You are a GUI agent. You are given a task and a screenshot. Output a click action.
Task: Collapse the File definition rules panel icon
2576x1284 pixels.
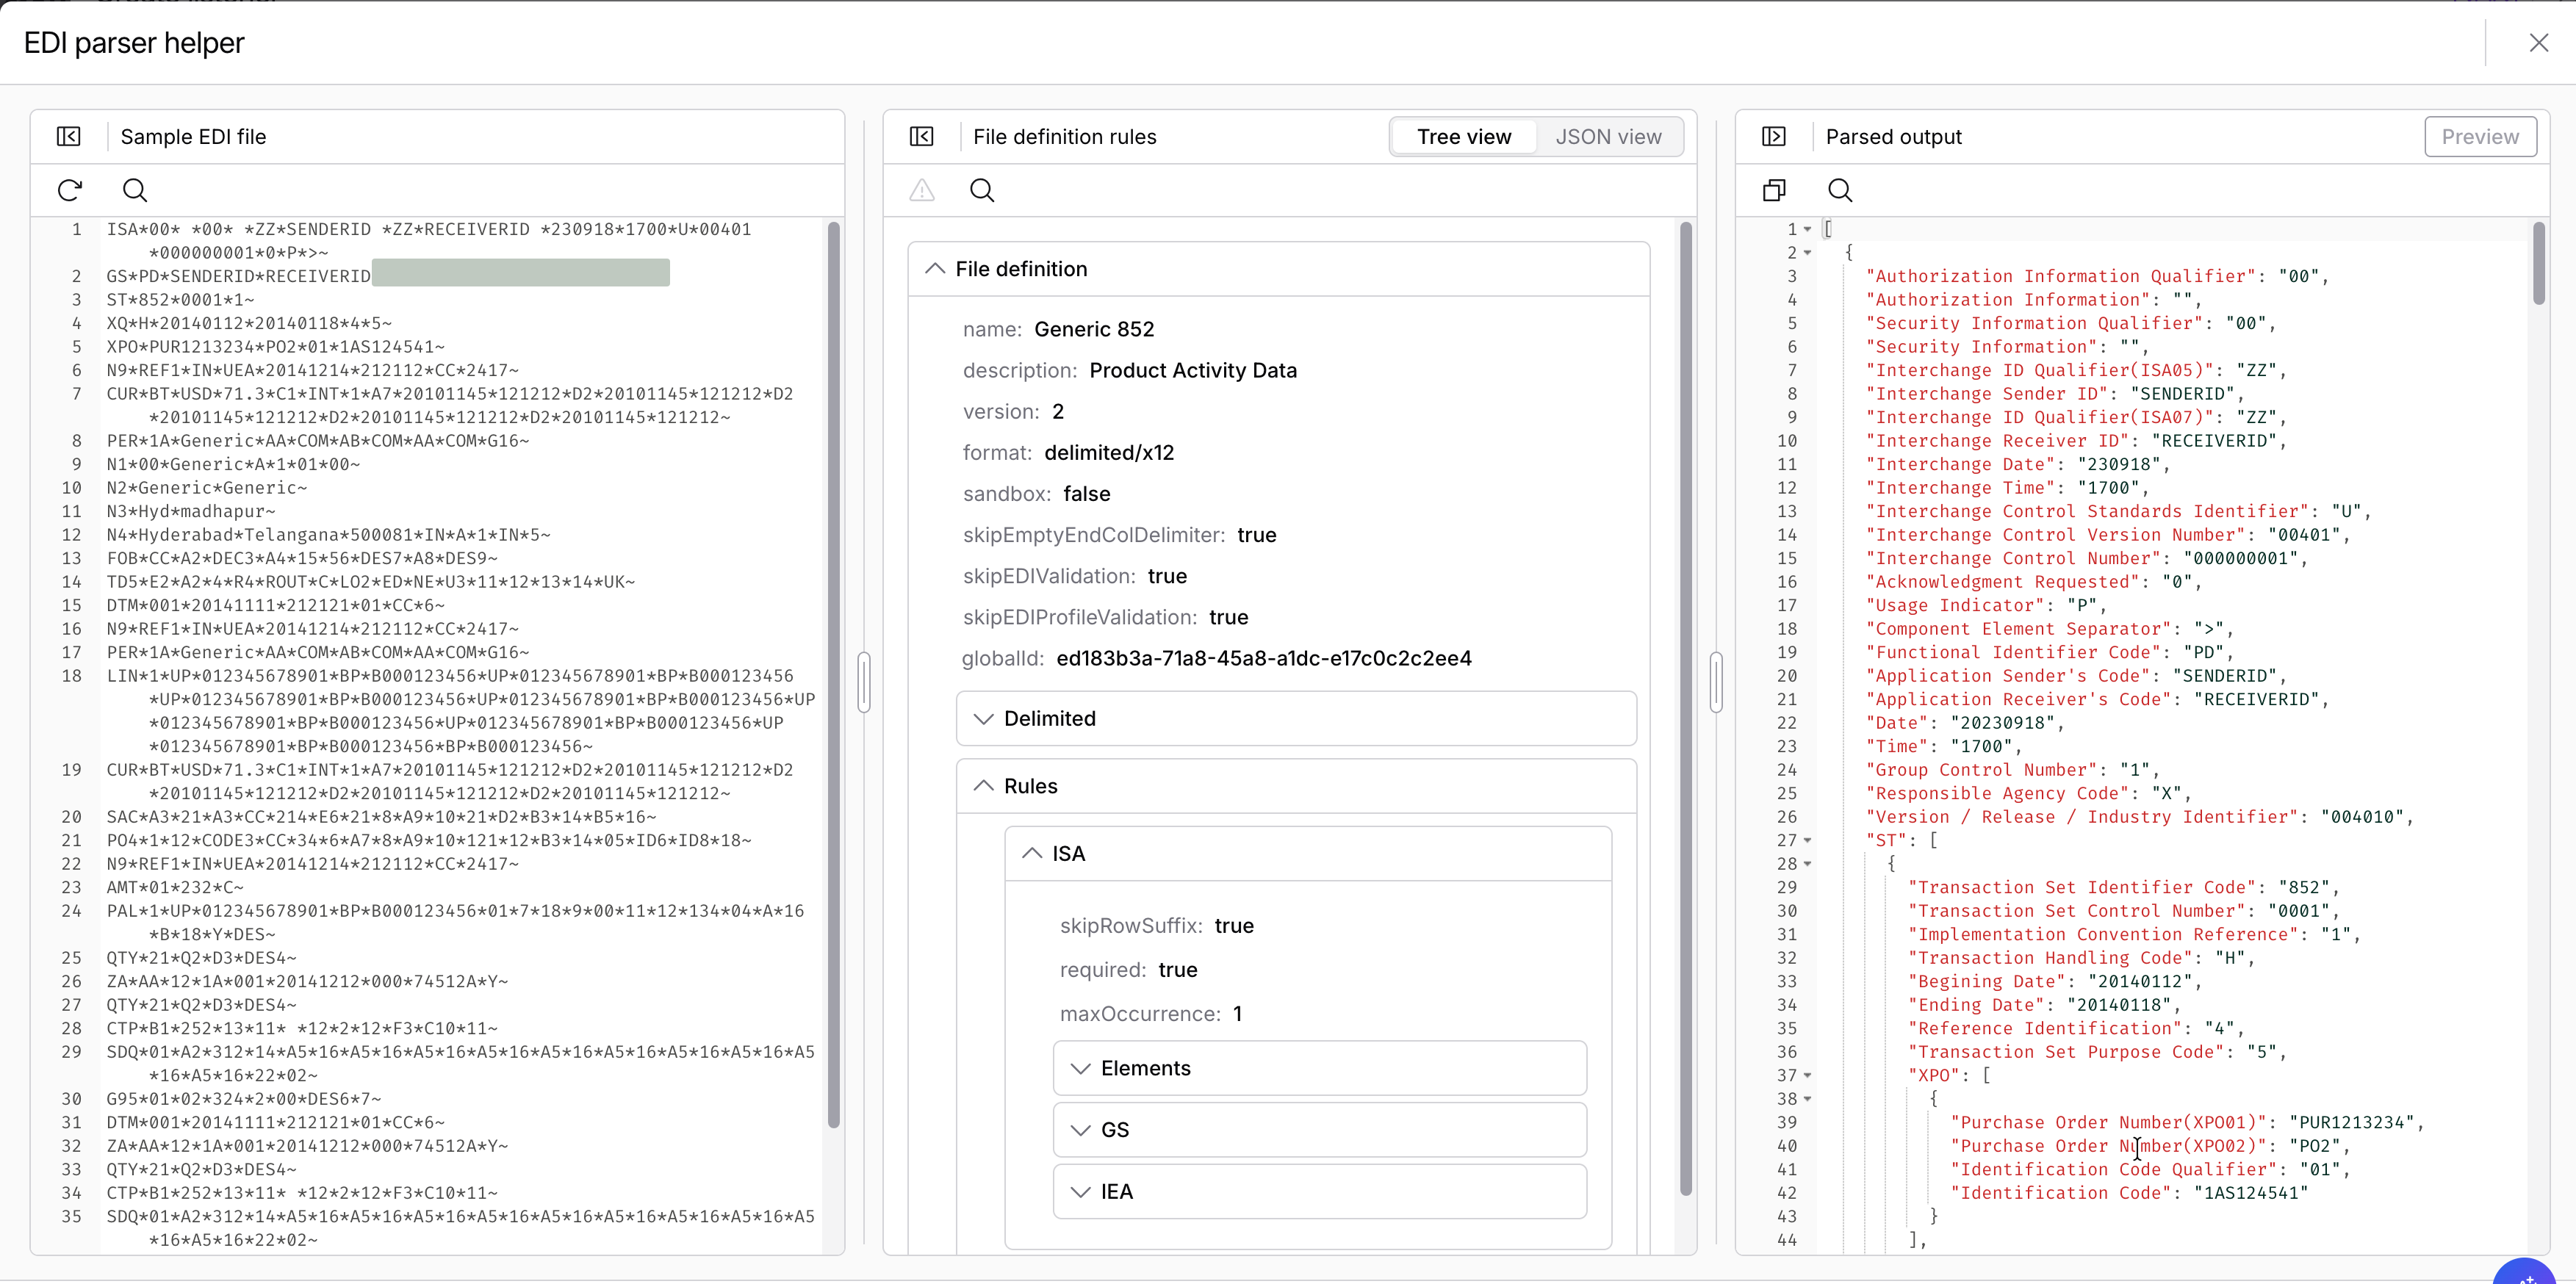point(922,136)
